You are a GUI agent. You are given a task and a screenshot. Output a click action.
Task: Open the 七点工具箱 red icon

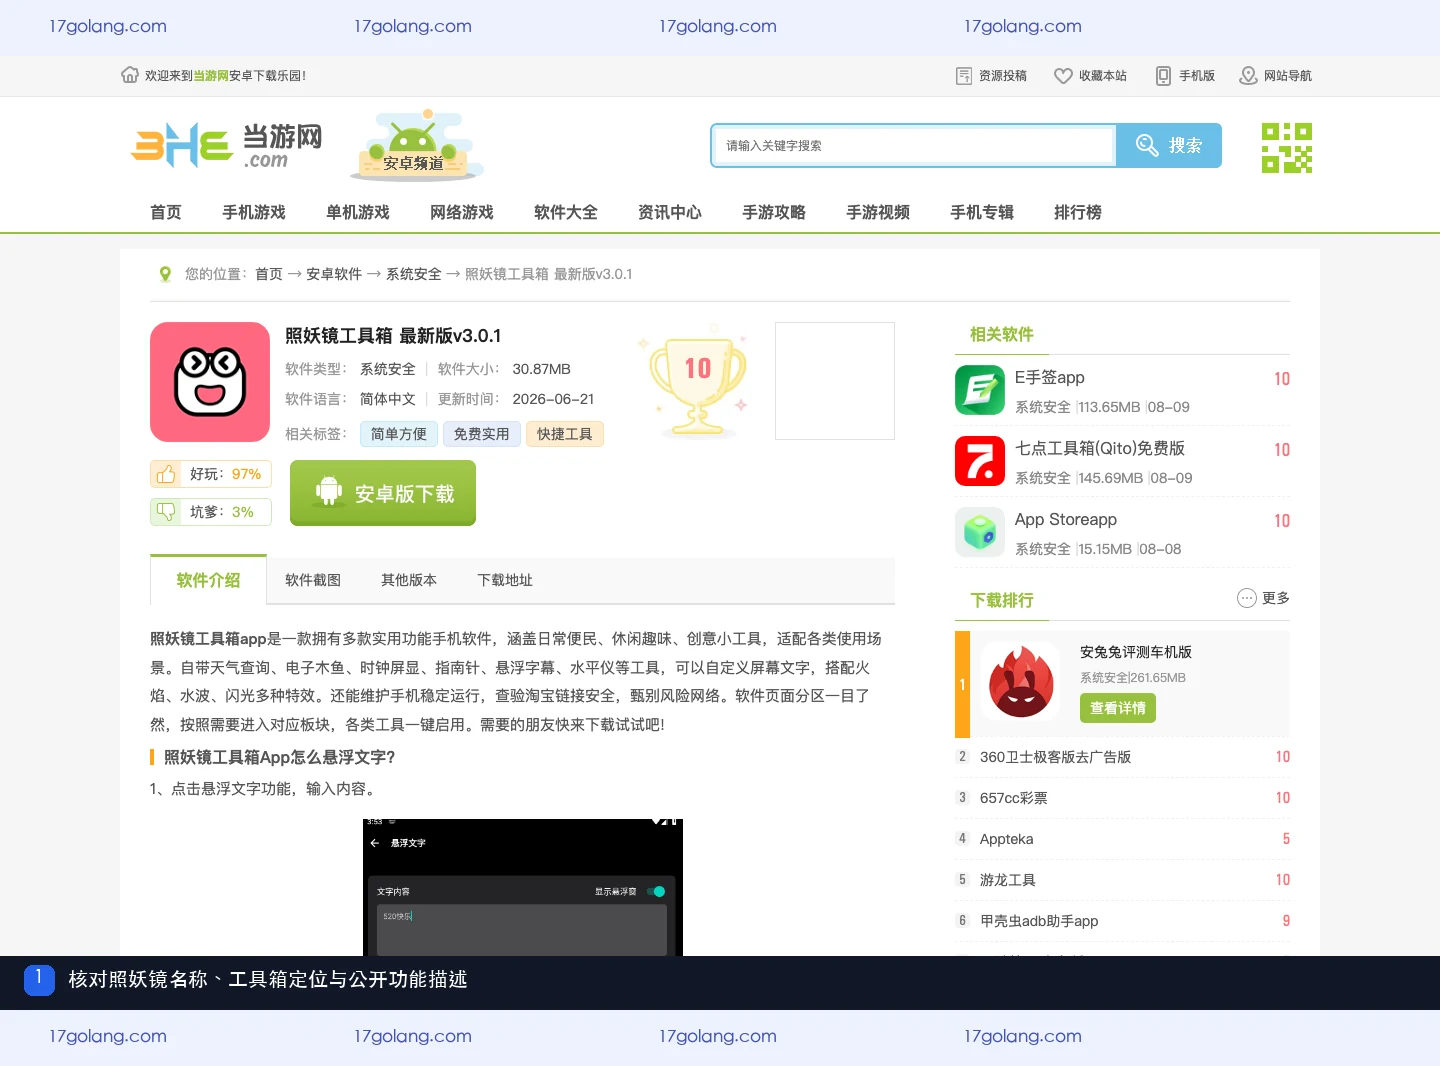point(980,461)
